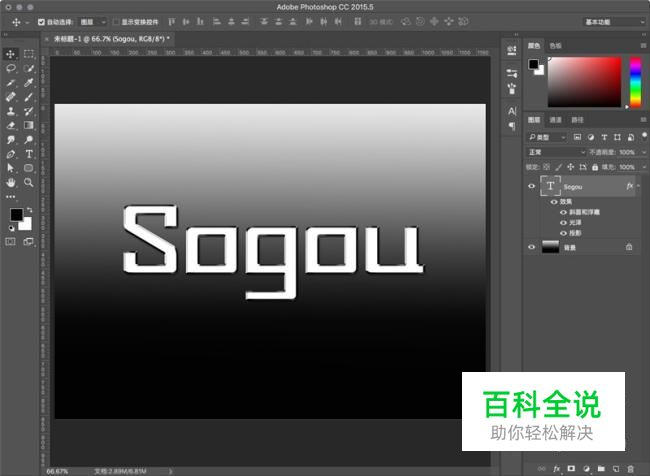Toggle Quick Mask mode icon
650x476 pixels.
[10, 242]
